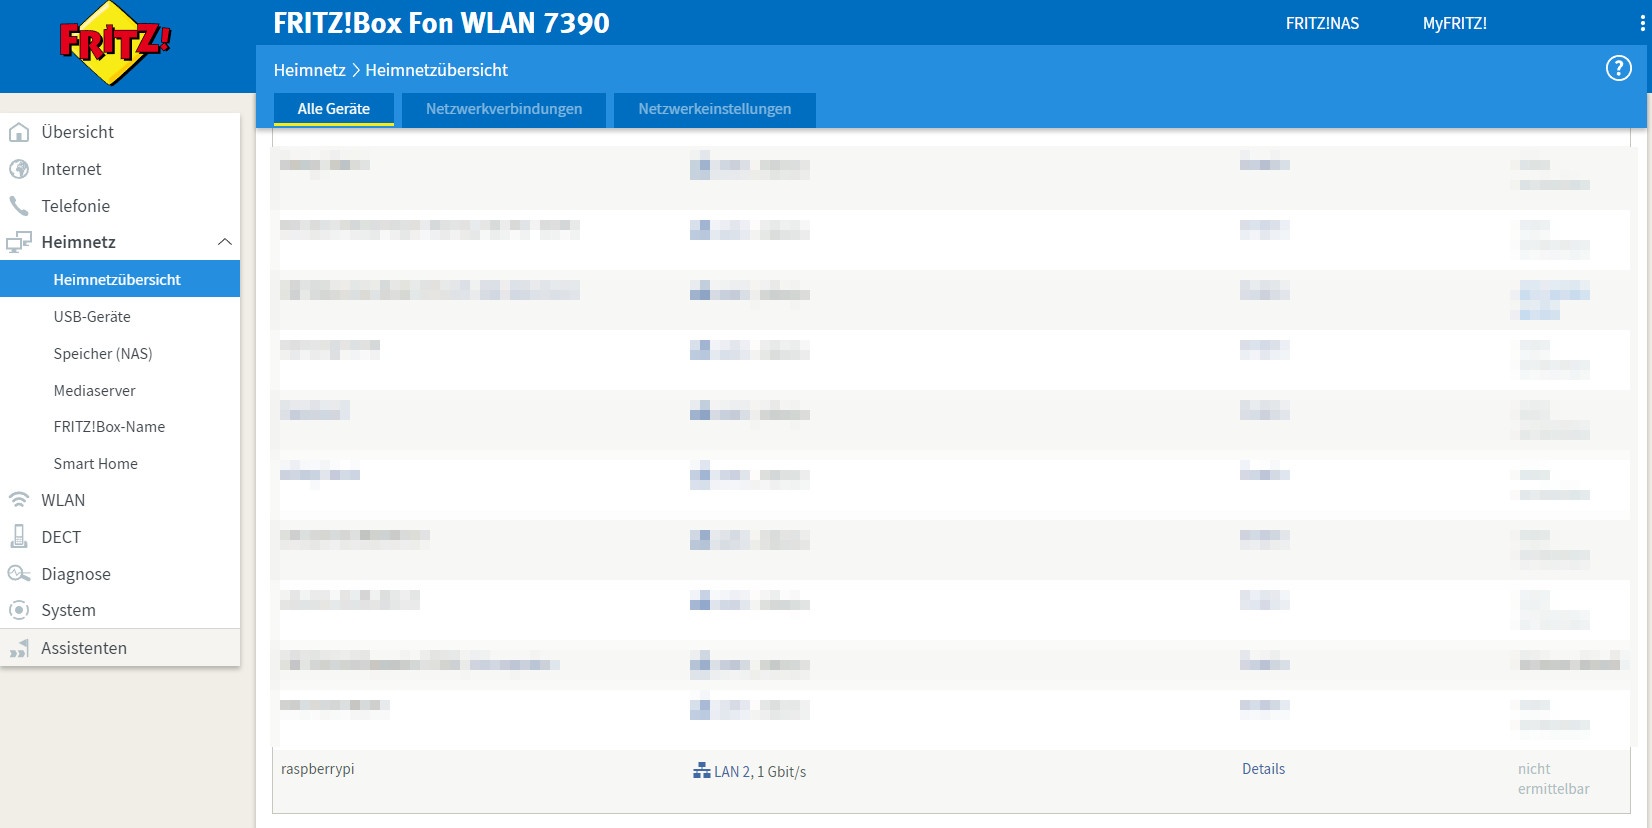Open the three-dot options menu
The width and height of the screenshot is (1652, 828).
coord(1642,23)
